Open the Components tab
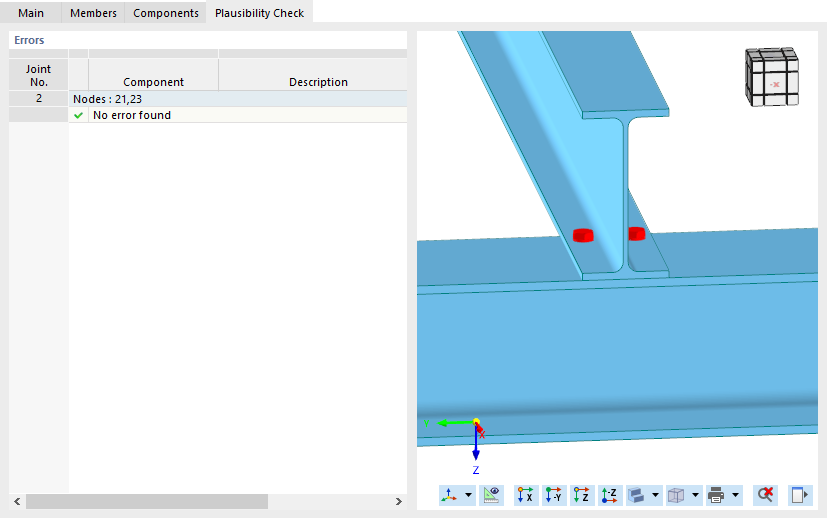The width and height of the screenshot is (827, 518). tap(166, 13)
